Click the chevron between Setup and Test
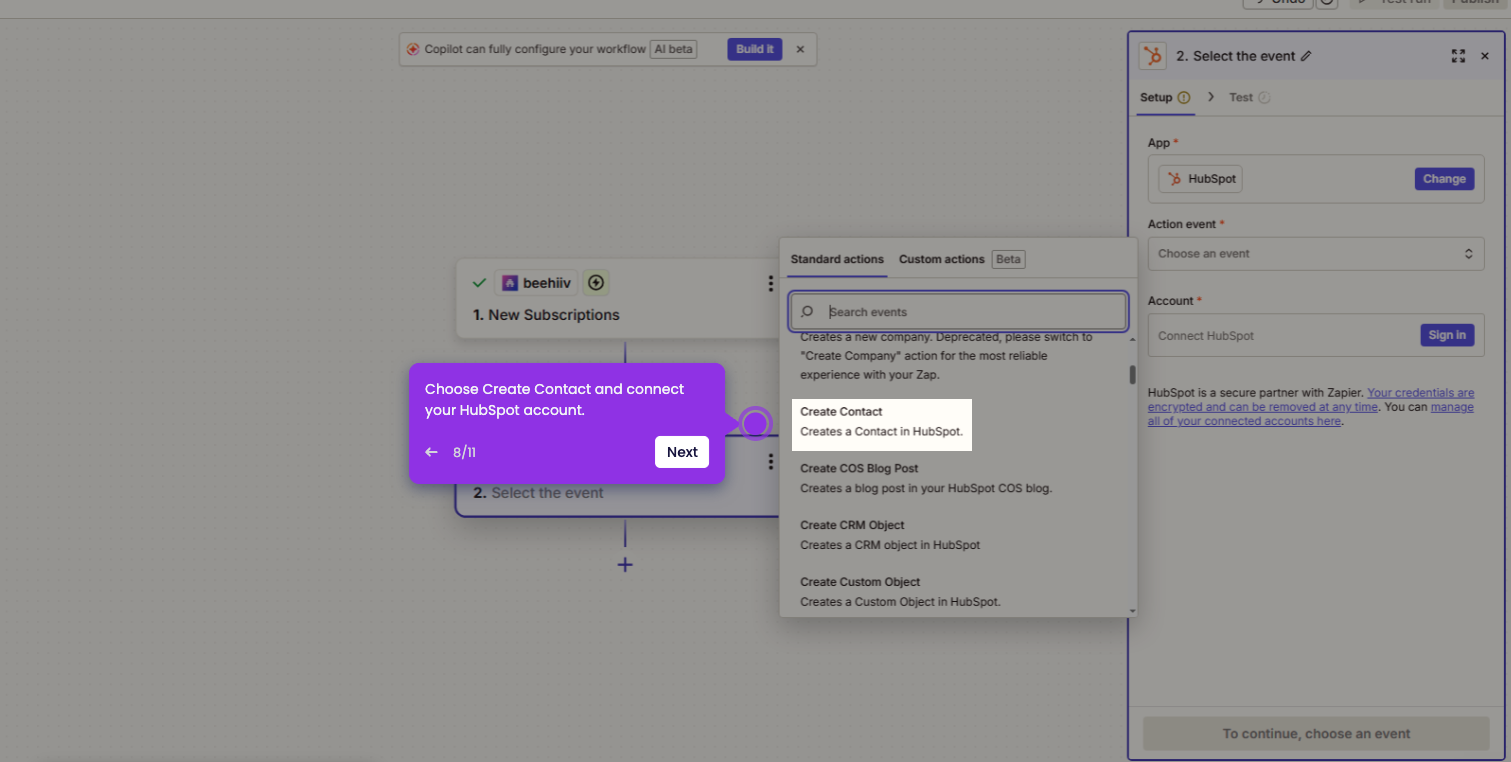The width and height of the screenshot is (1511, 762). click(x=1211, y=97)
